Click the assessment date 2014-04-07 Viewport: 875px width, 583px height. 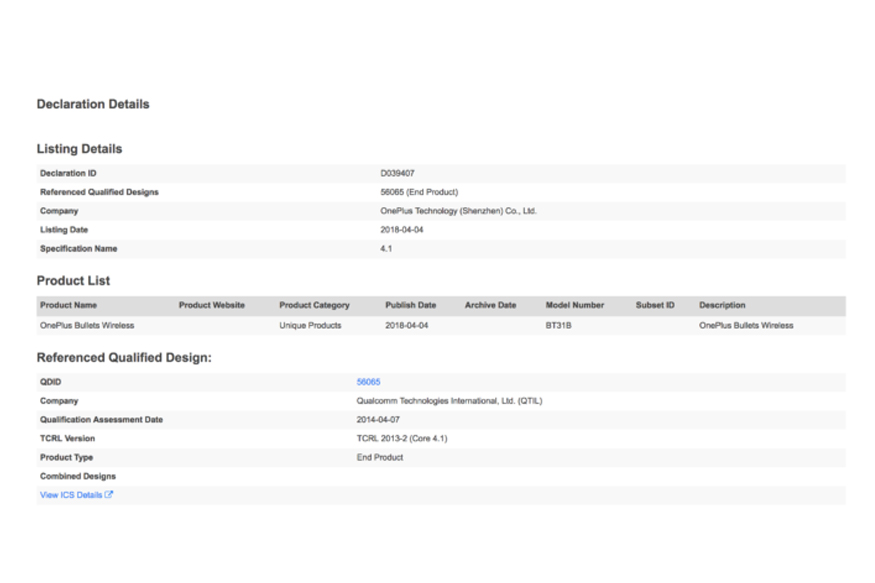(x=378, y=420)
